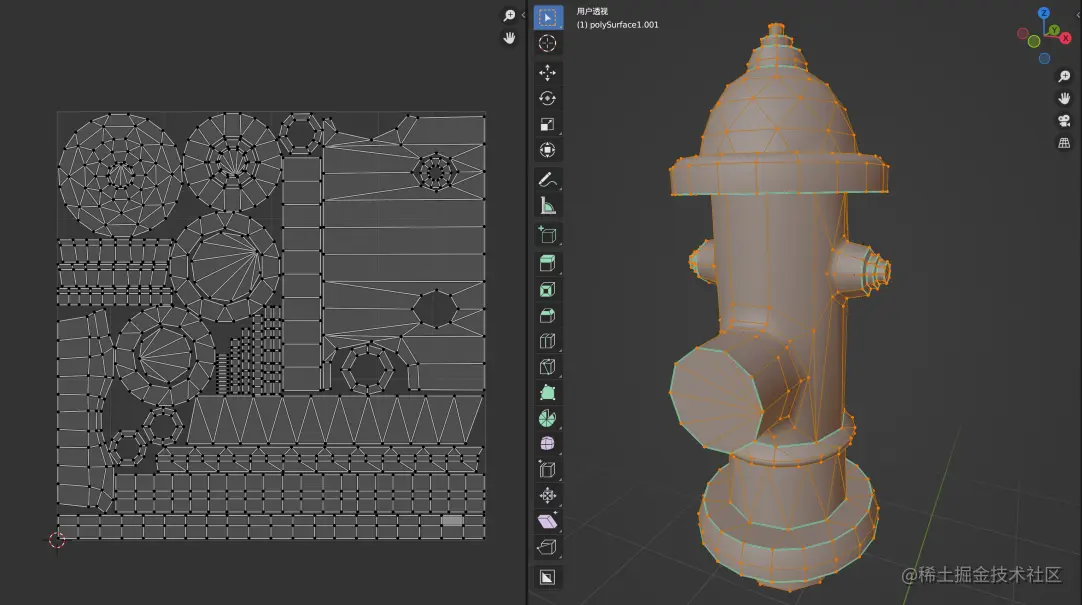Select the Annotate pencil tool

click(548, 180)
